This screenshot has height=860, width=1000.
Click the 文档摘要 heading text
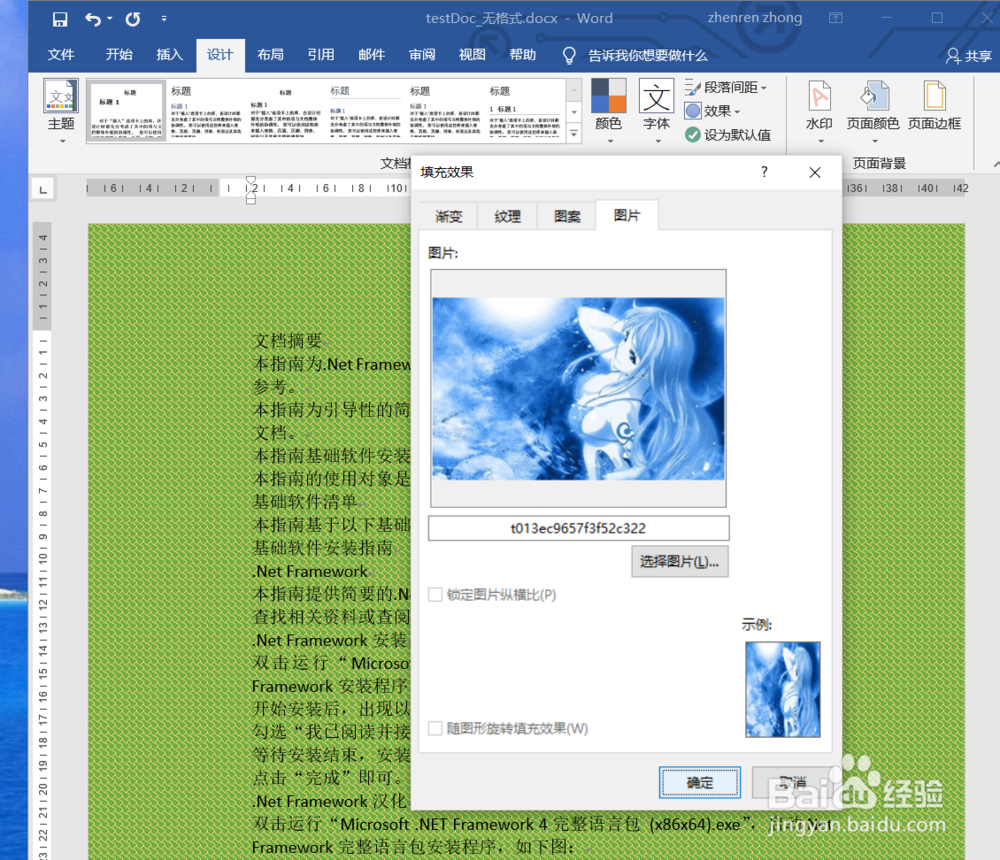tap(288, 341)
